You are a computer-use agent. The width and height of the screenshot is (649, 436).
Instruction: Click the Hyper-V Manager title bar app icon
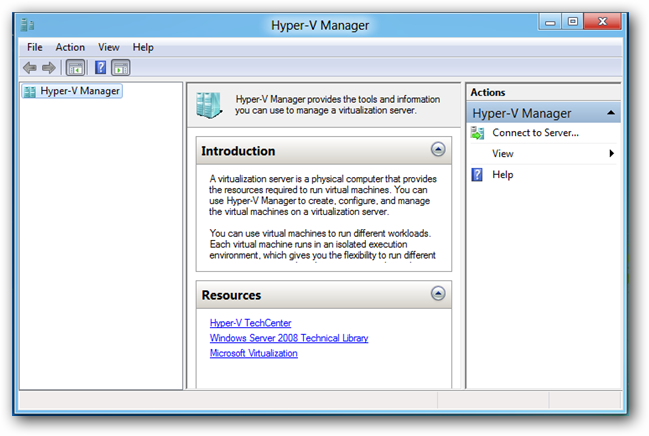27,25
